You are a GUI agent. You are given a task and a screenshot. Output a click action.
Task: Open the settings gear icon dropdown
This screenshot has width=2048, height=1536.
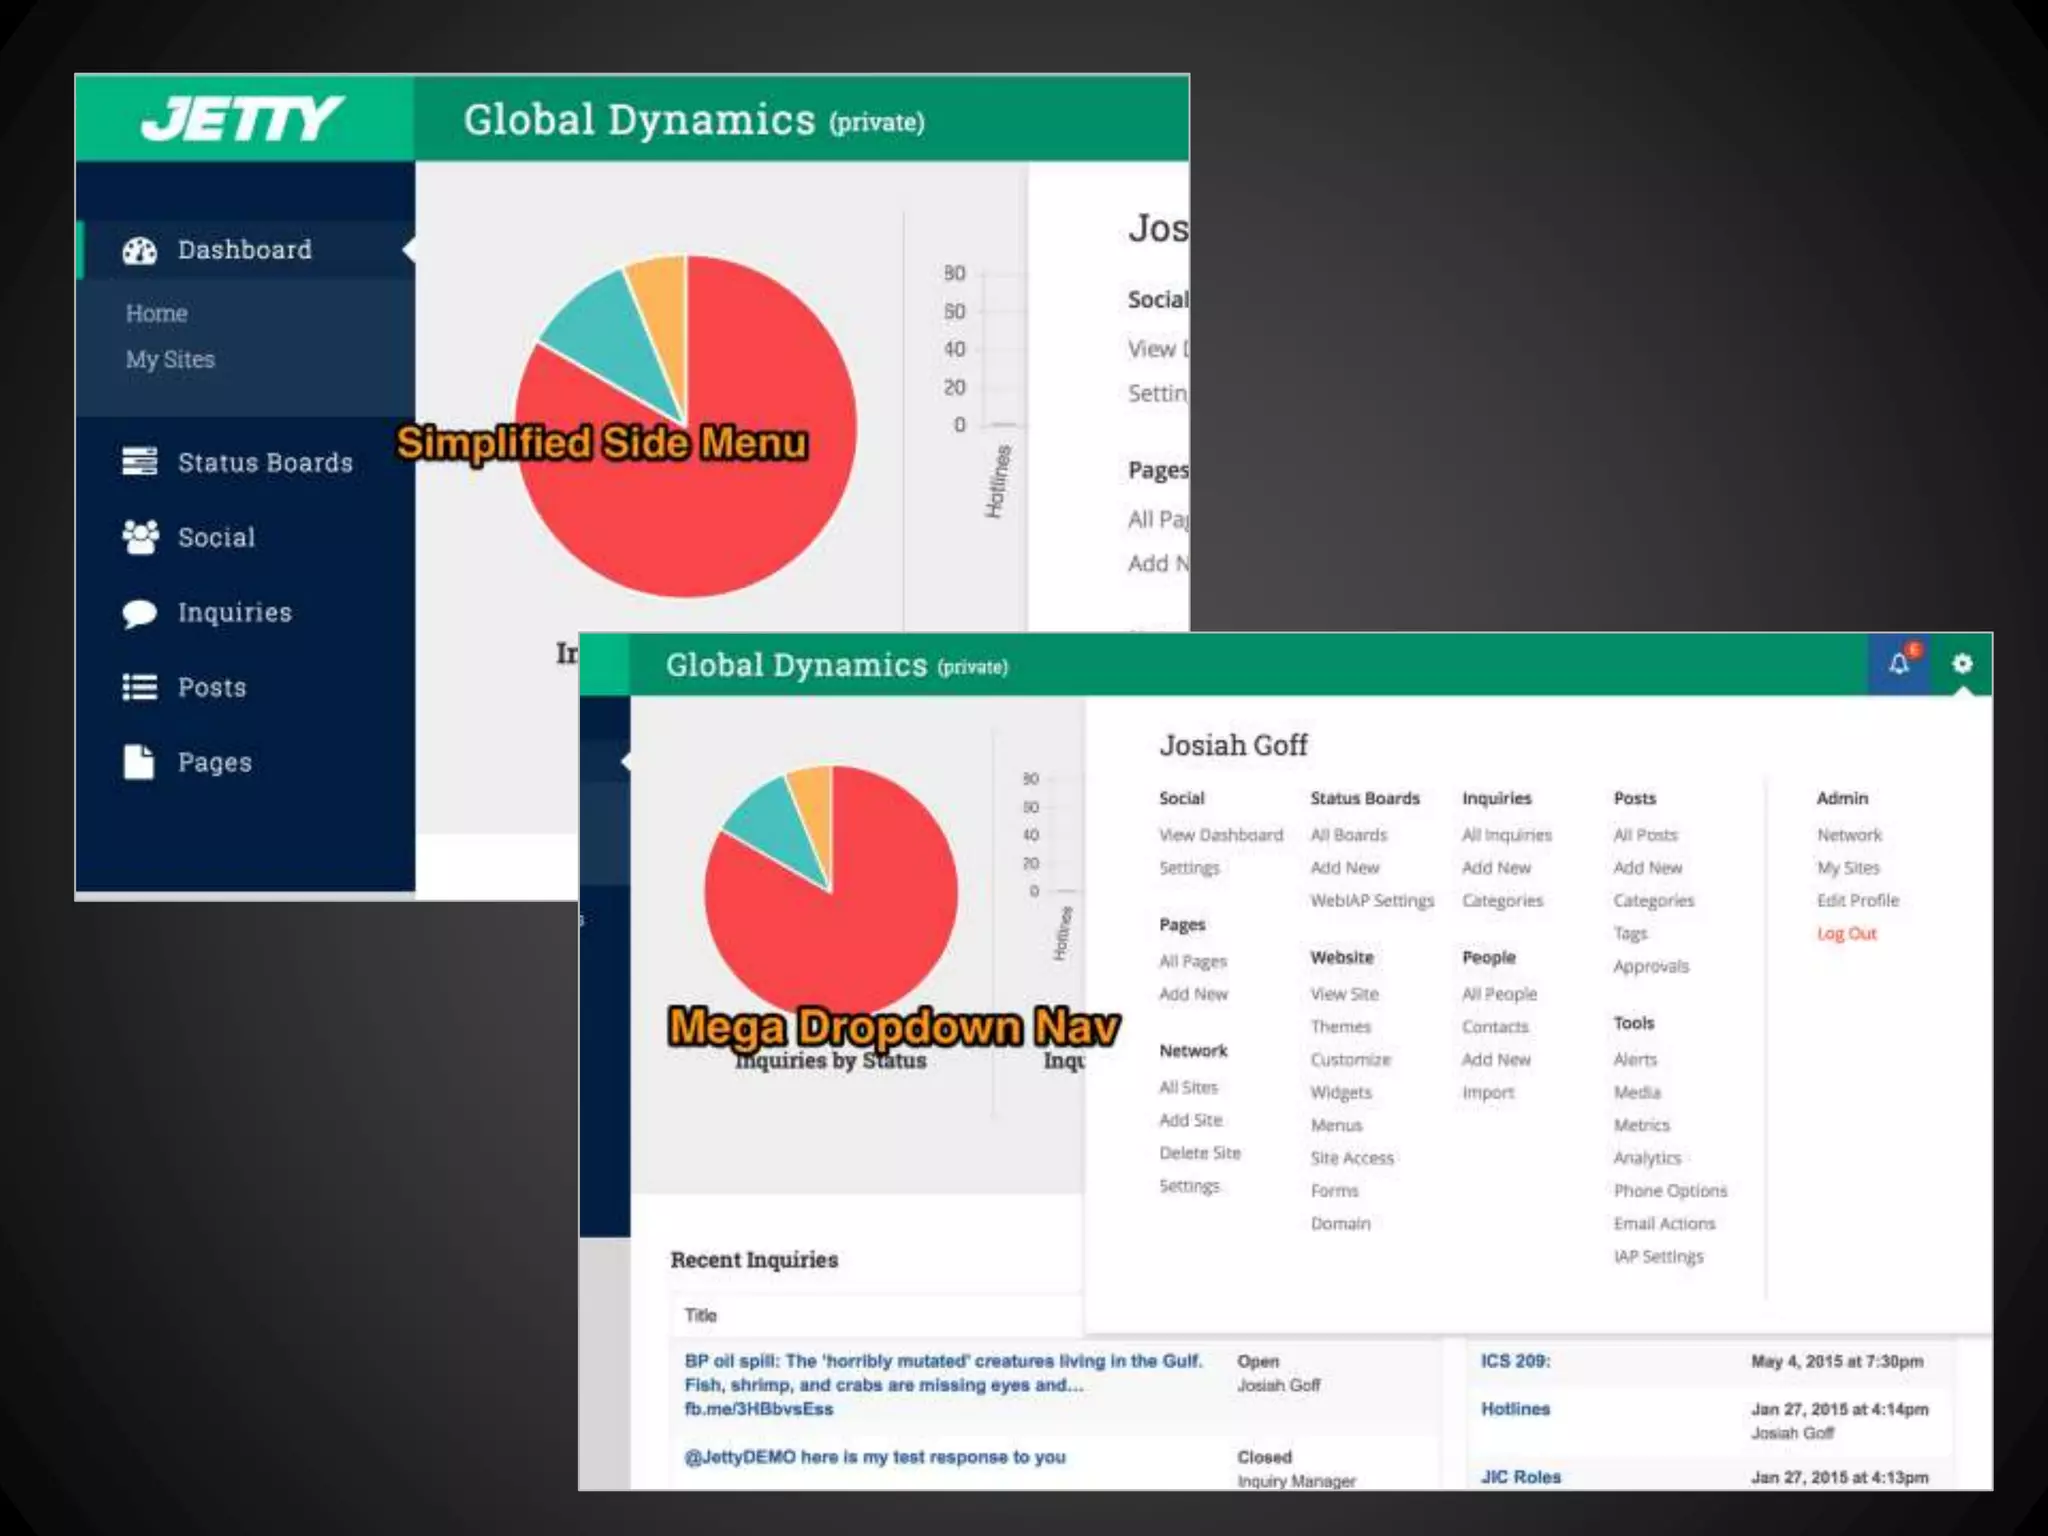[x=1962, y=663]
